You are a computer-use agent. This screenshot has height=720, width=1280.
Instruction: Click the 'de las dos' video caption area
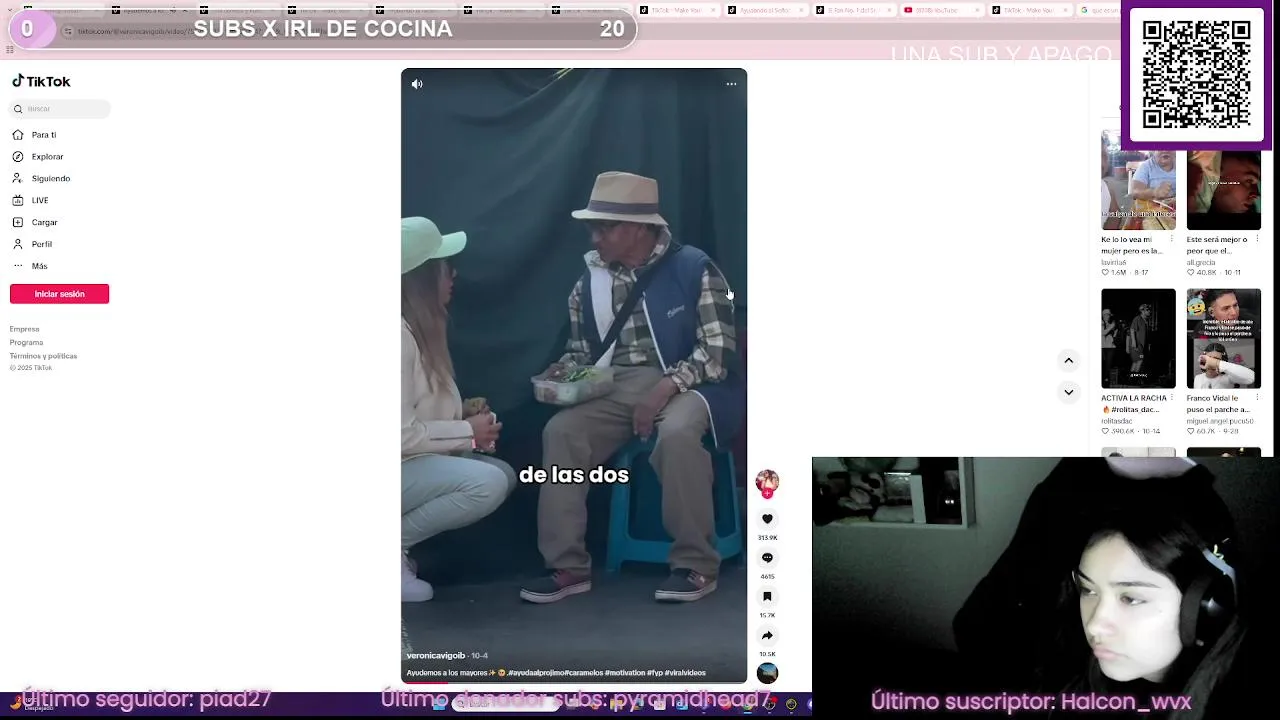point(574,475)
